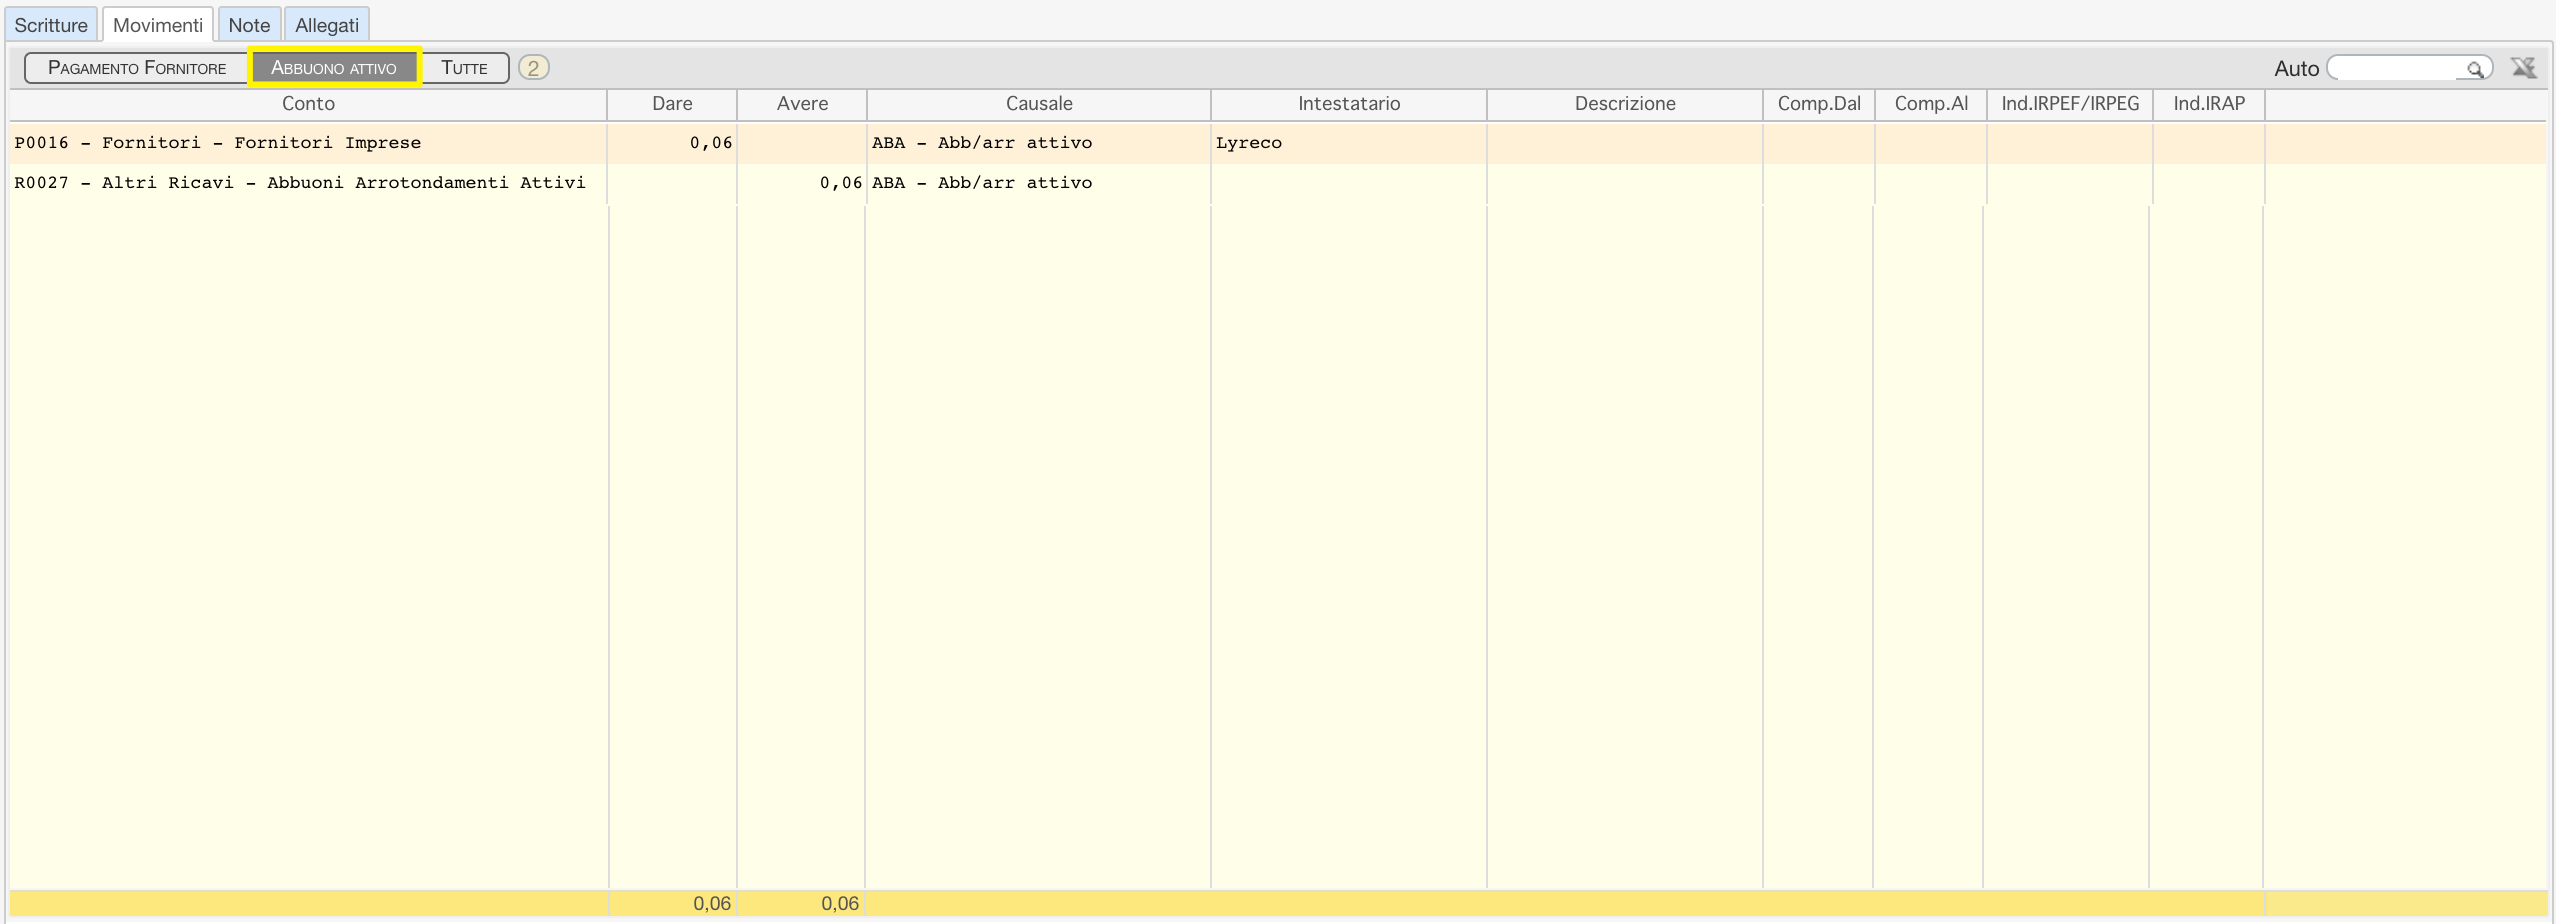Viewport: 2556px width, 924px height.
Task: Click the Causale column header
Action: click(1039, 104)
